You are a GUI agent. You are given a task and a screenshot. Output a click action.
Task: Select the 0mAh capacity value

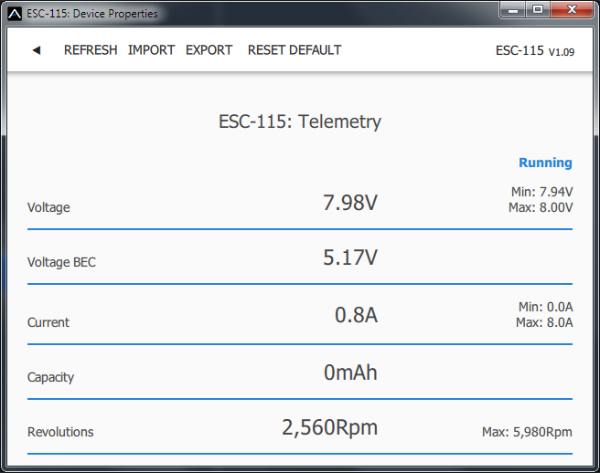pos(350,372)
